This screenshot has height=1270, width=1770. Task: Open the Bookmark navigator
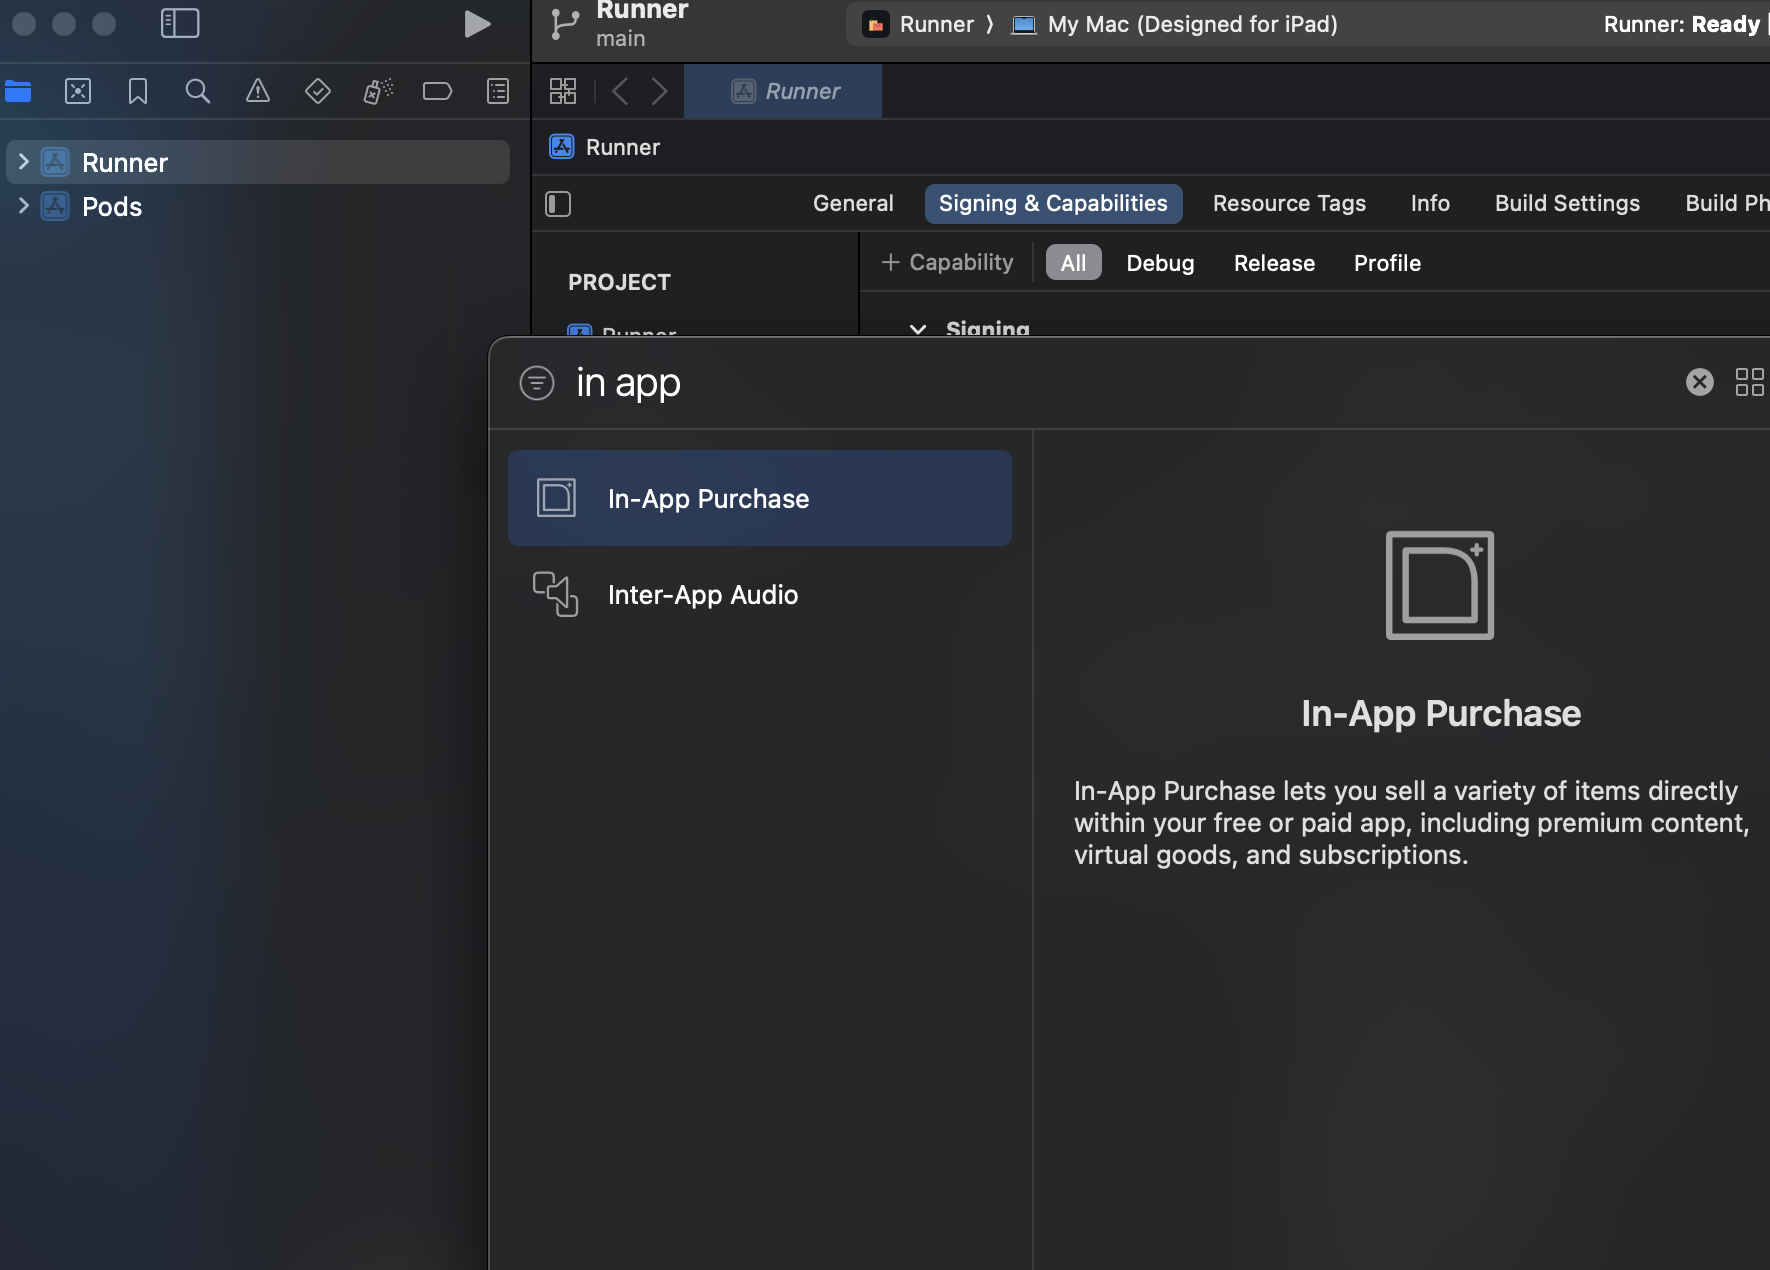(x=138, y=92)
